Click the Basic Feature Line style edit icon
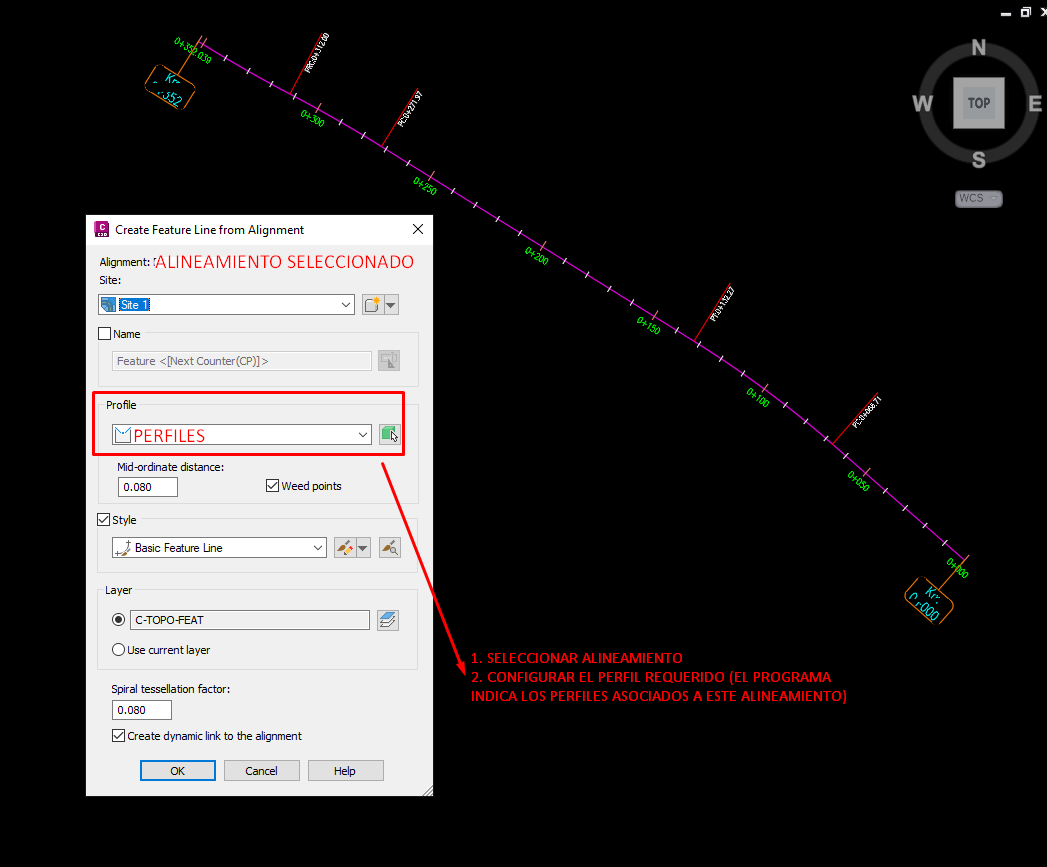This screenshot has height=867, width=1047. [x=345, y=547]
